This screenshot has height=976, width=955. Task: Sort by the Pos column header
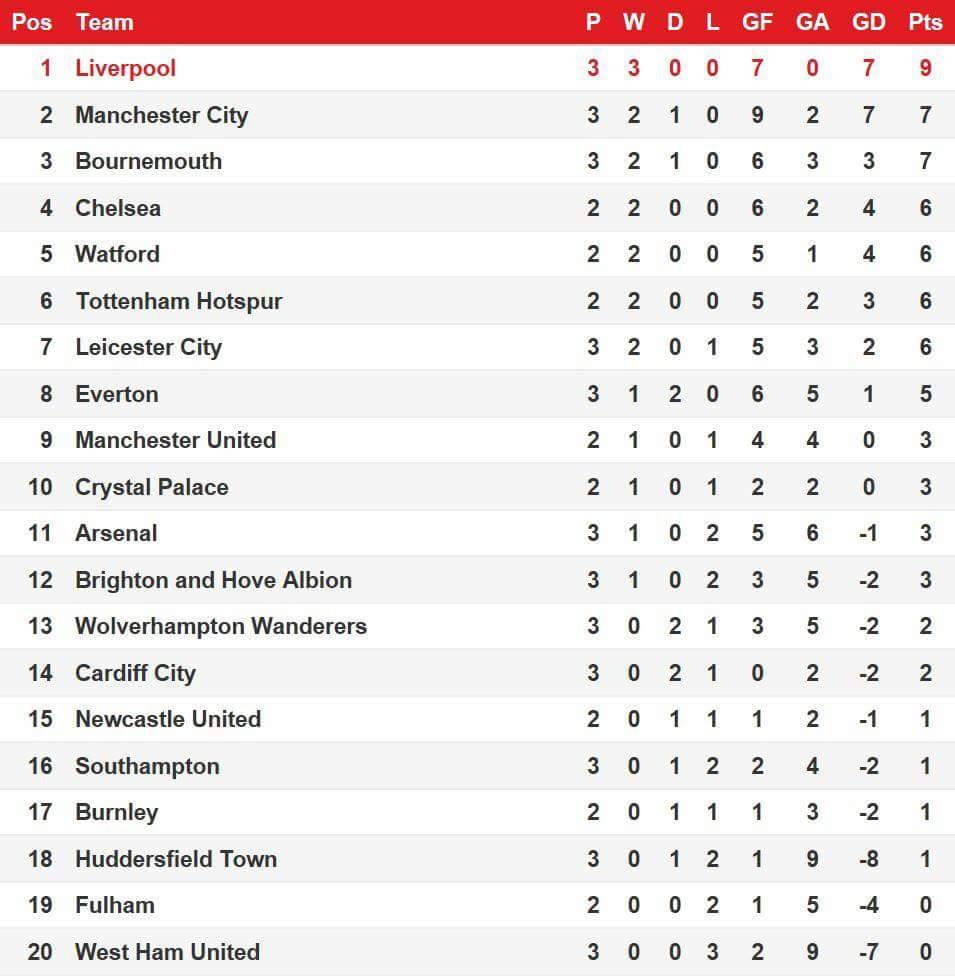click(x=32, y=22)
